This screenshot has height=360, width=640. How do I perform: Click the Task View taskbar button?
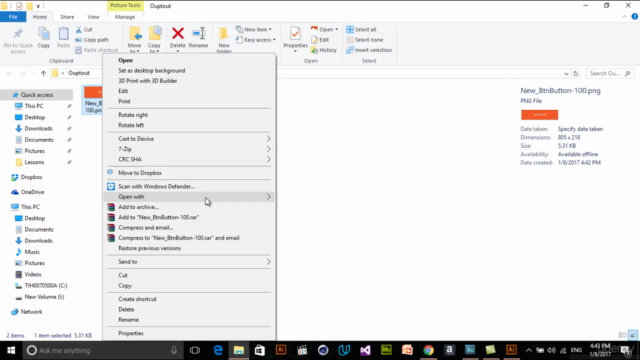coord(195,350)
